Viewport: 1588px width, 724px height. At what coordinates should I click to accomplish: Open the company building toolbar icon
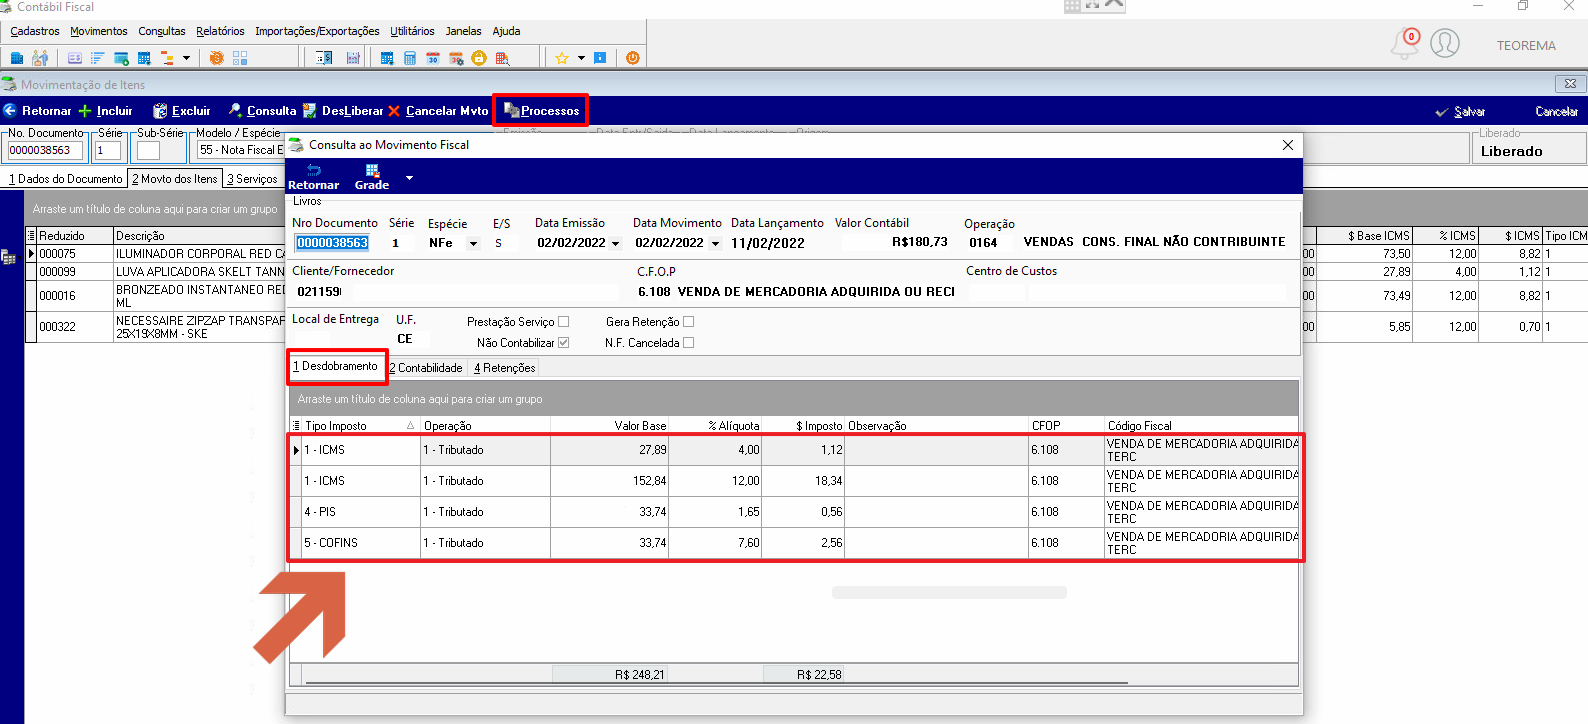click(x=17, y=58)
